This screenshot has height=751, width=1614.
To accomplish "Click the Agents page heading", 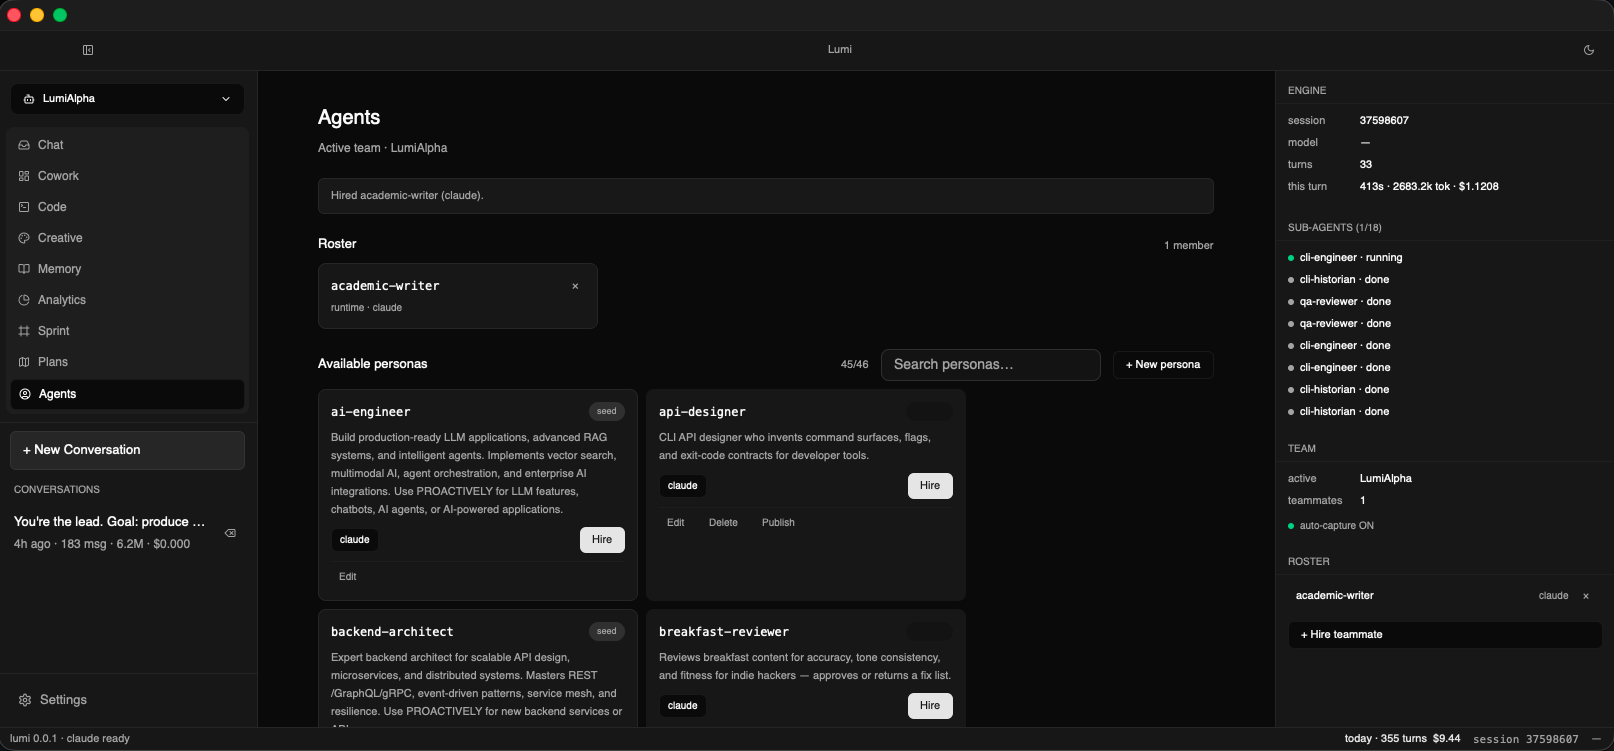I will (349, 118).
